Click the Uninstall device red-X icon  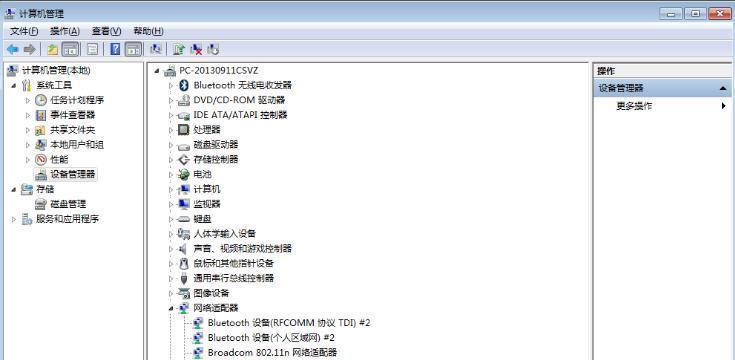click(196, 49)
